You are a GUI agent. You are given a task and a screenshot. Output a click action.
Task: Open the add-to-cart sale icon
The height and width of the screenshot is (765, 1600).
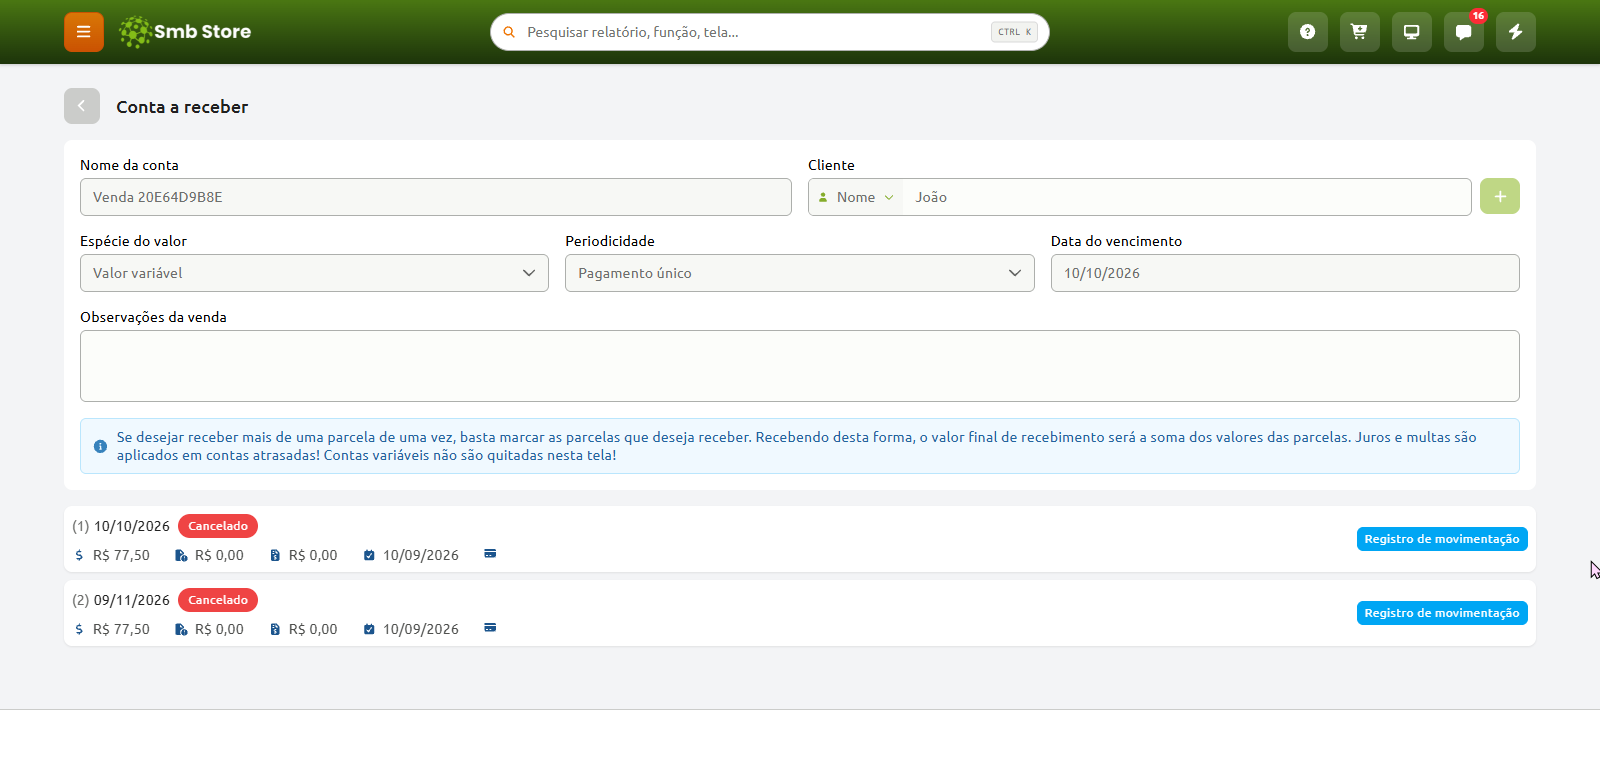coord(1360,32)
